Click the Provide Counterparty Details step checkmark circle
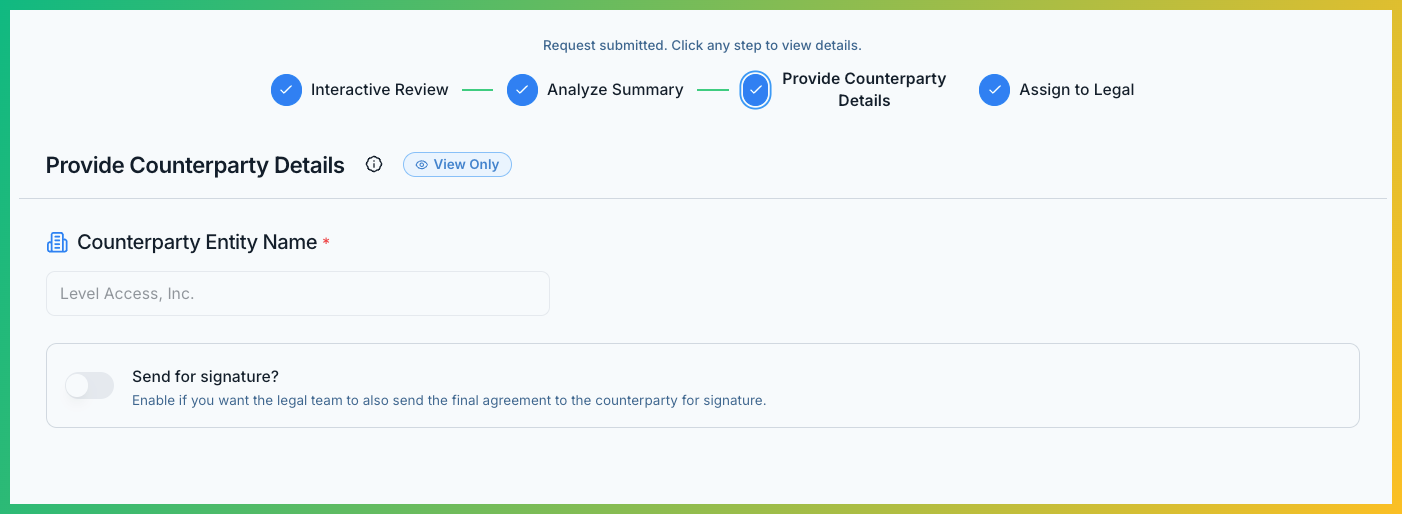The height and width of the screenshot is (514, 1402). pos(756,90)
